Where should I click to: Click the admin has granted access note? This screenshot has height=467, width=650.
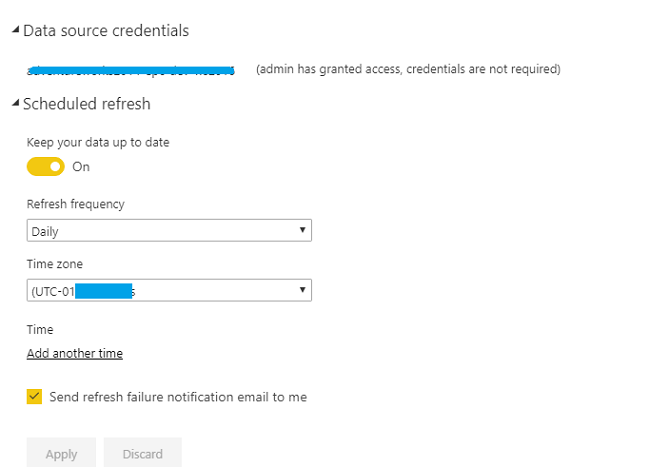(x=408, y=69)
